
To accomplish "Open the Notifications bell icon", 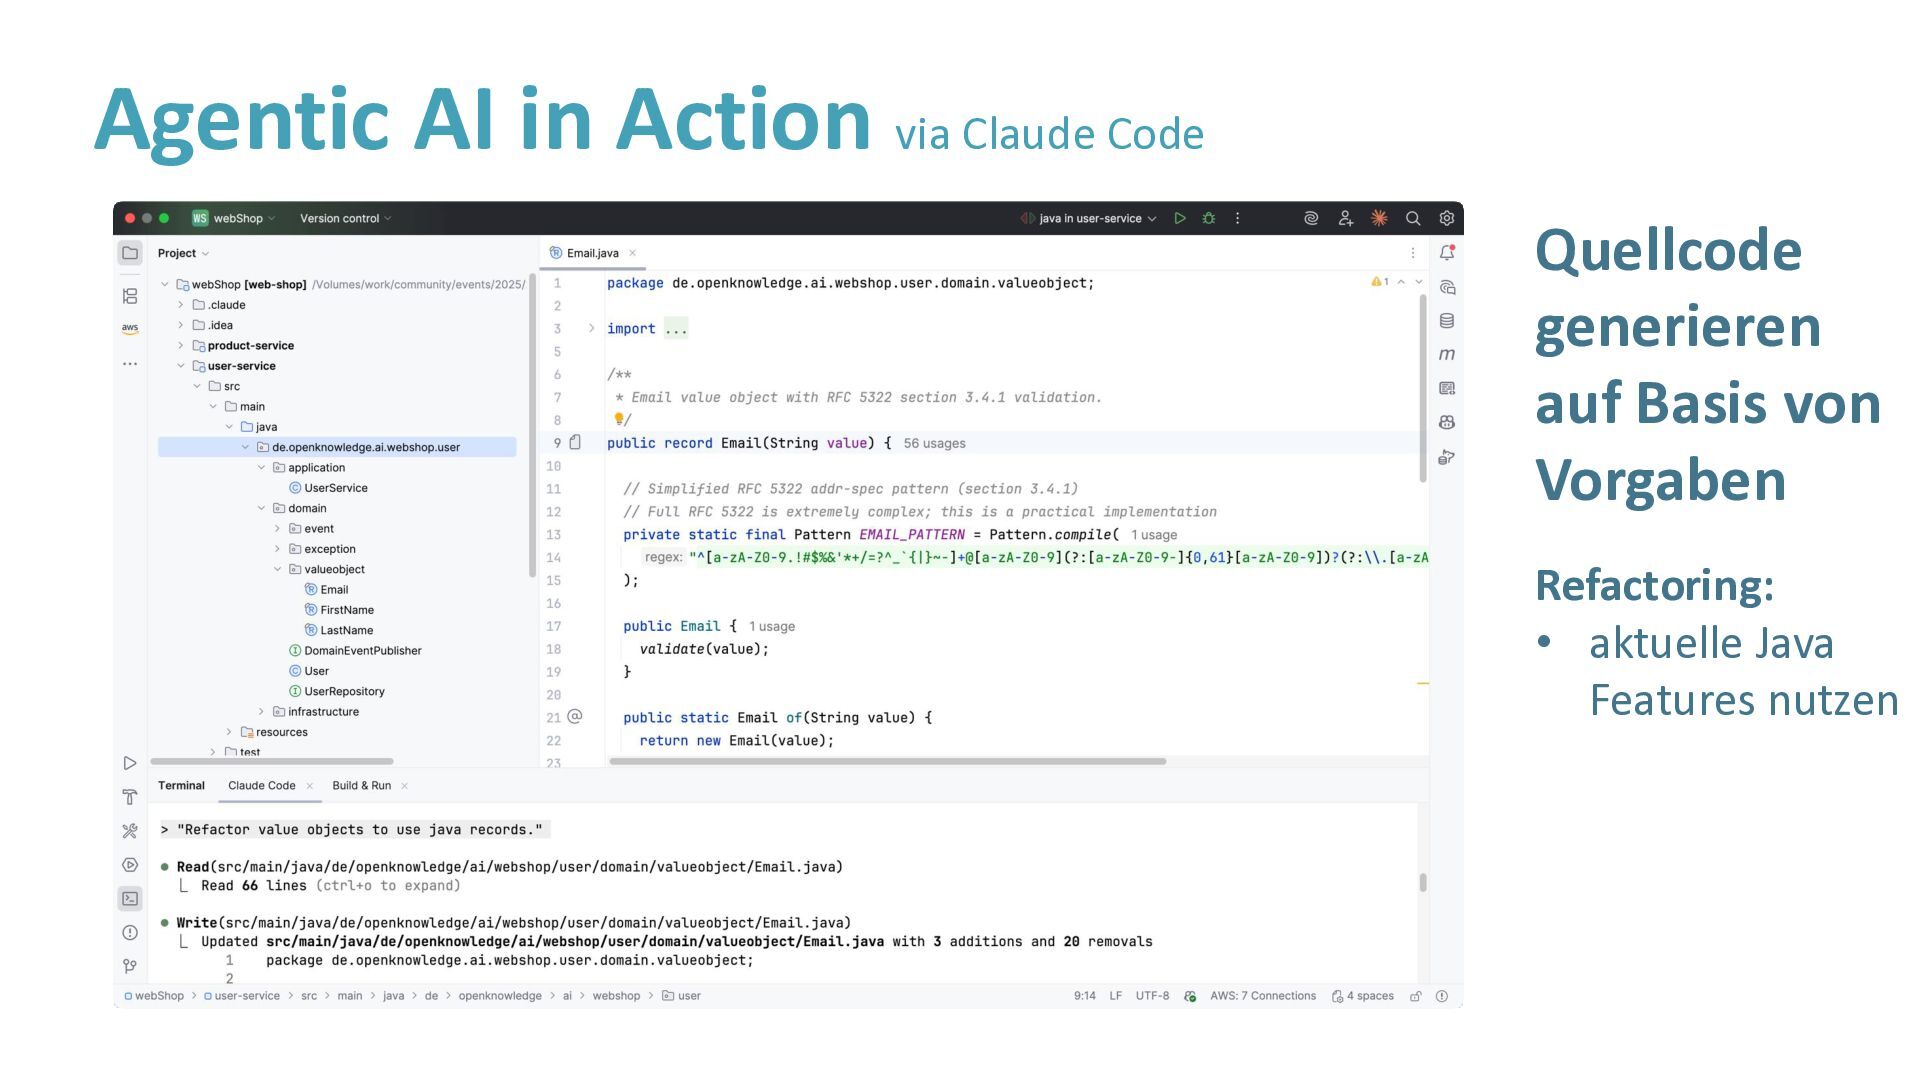I will click(x=1446, y=253).
